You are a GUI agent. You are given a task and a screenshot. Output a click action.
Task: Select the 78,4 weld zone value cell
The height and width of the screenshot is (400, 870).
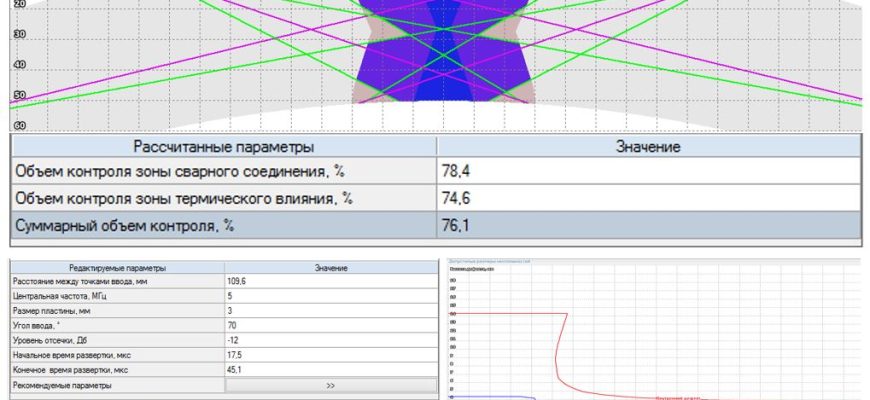(647, 171)
